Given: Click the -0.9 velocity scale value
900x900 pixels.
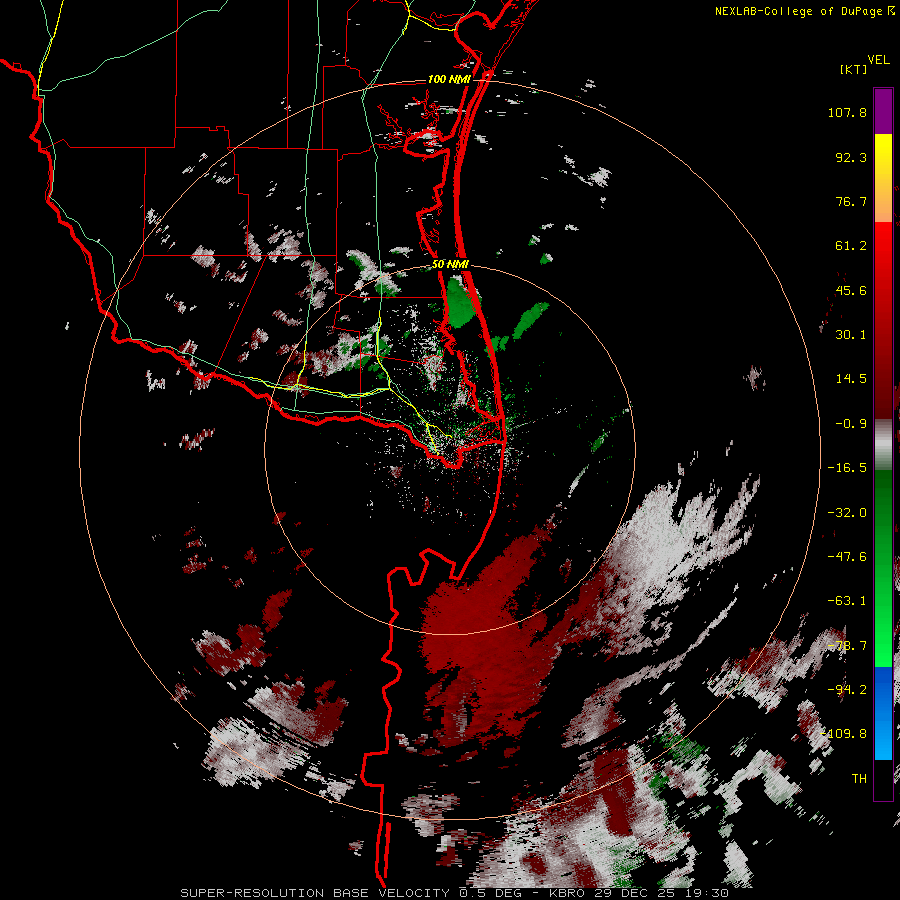Looking at the screenshot, I should [x=851, y=424].
